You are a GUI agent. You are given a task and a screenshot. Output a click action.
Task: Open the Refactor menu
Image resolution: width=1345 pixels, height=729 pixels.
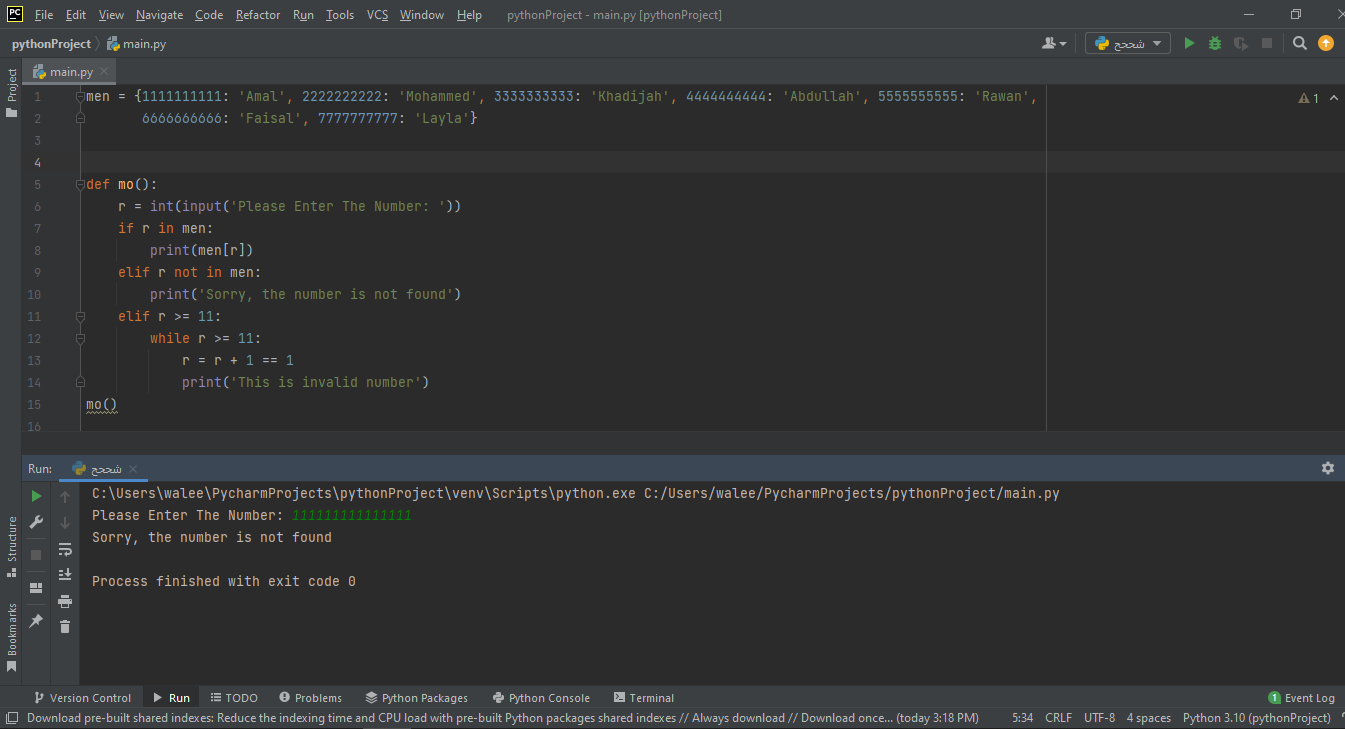pos(258,15)
